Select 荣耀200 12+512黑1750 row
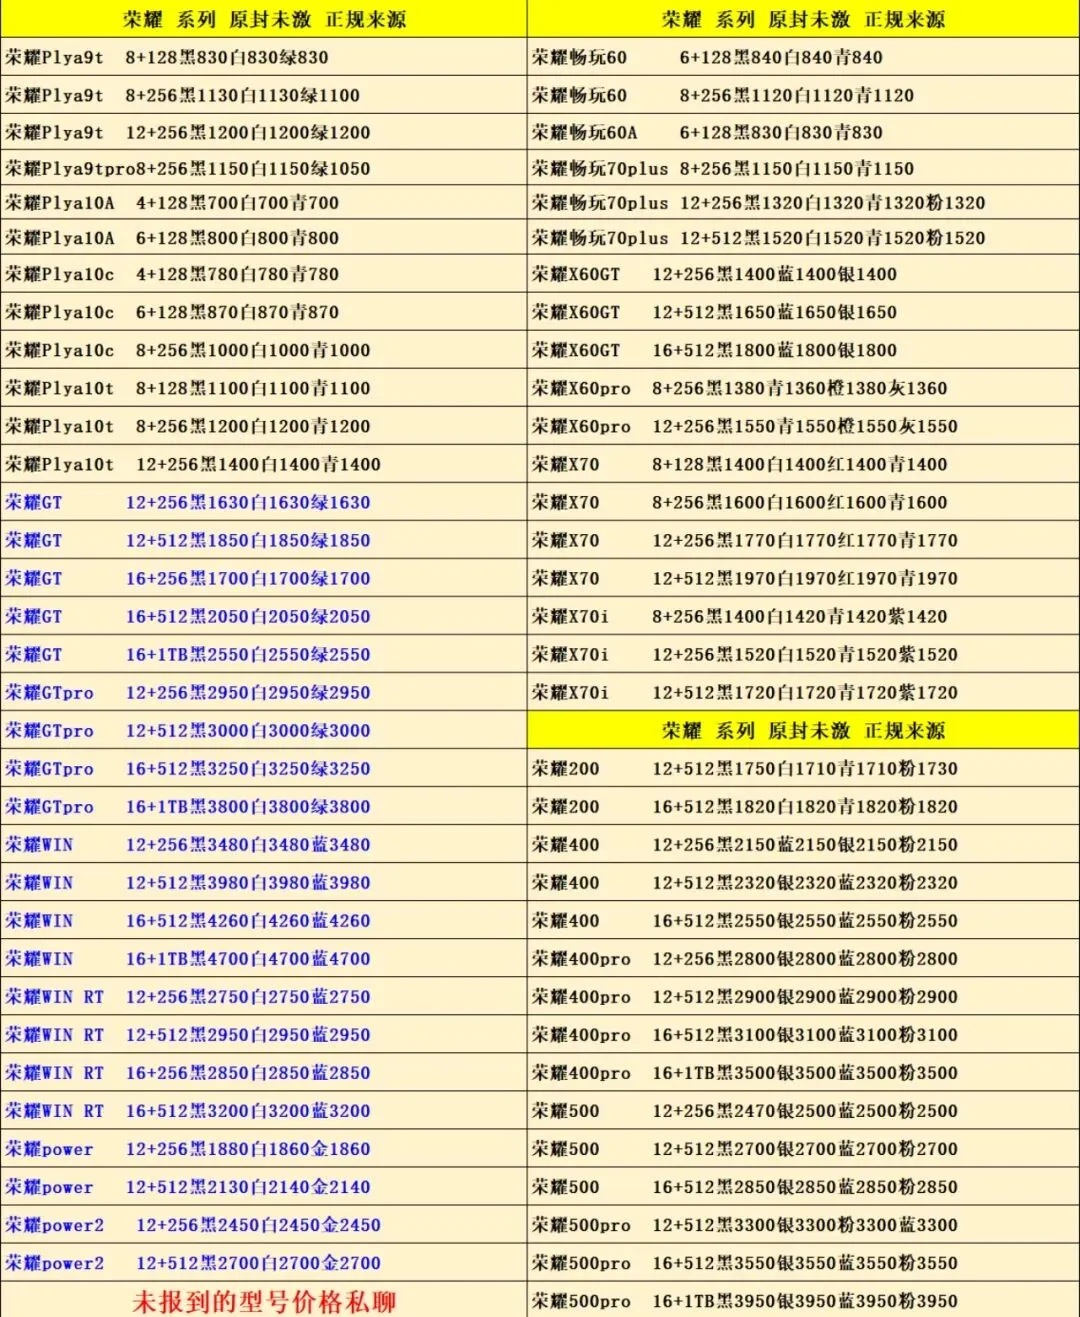Screen dimensions: 1080x1317 coord(803,768)
